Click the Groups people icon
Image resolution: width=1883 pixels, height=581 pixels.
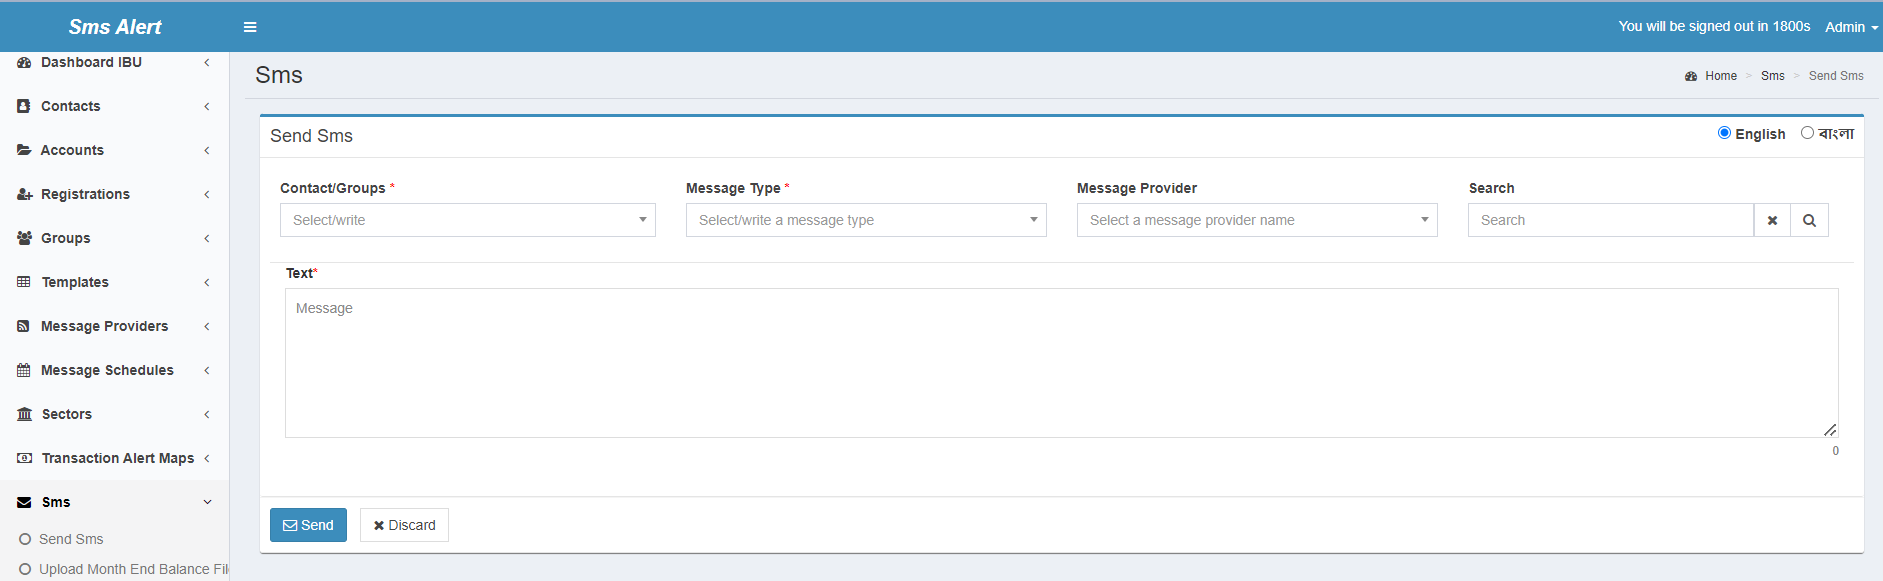coord(24,238)
